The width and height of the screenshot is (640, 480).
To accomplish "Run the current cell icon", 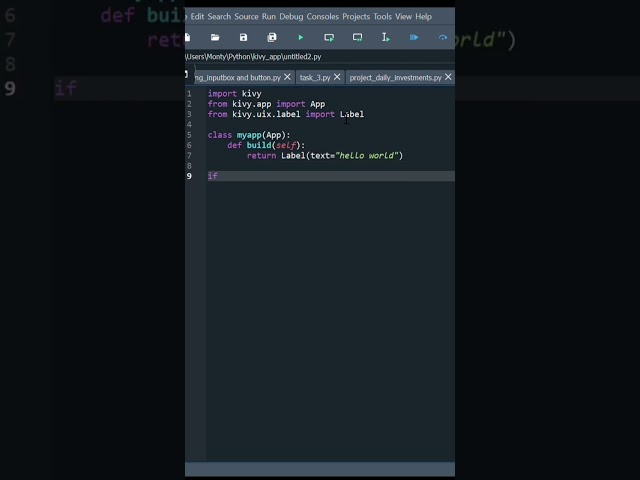I will click(329, 38).
